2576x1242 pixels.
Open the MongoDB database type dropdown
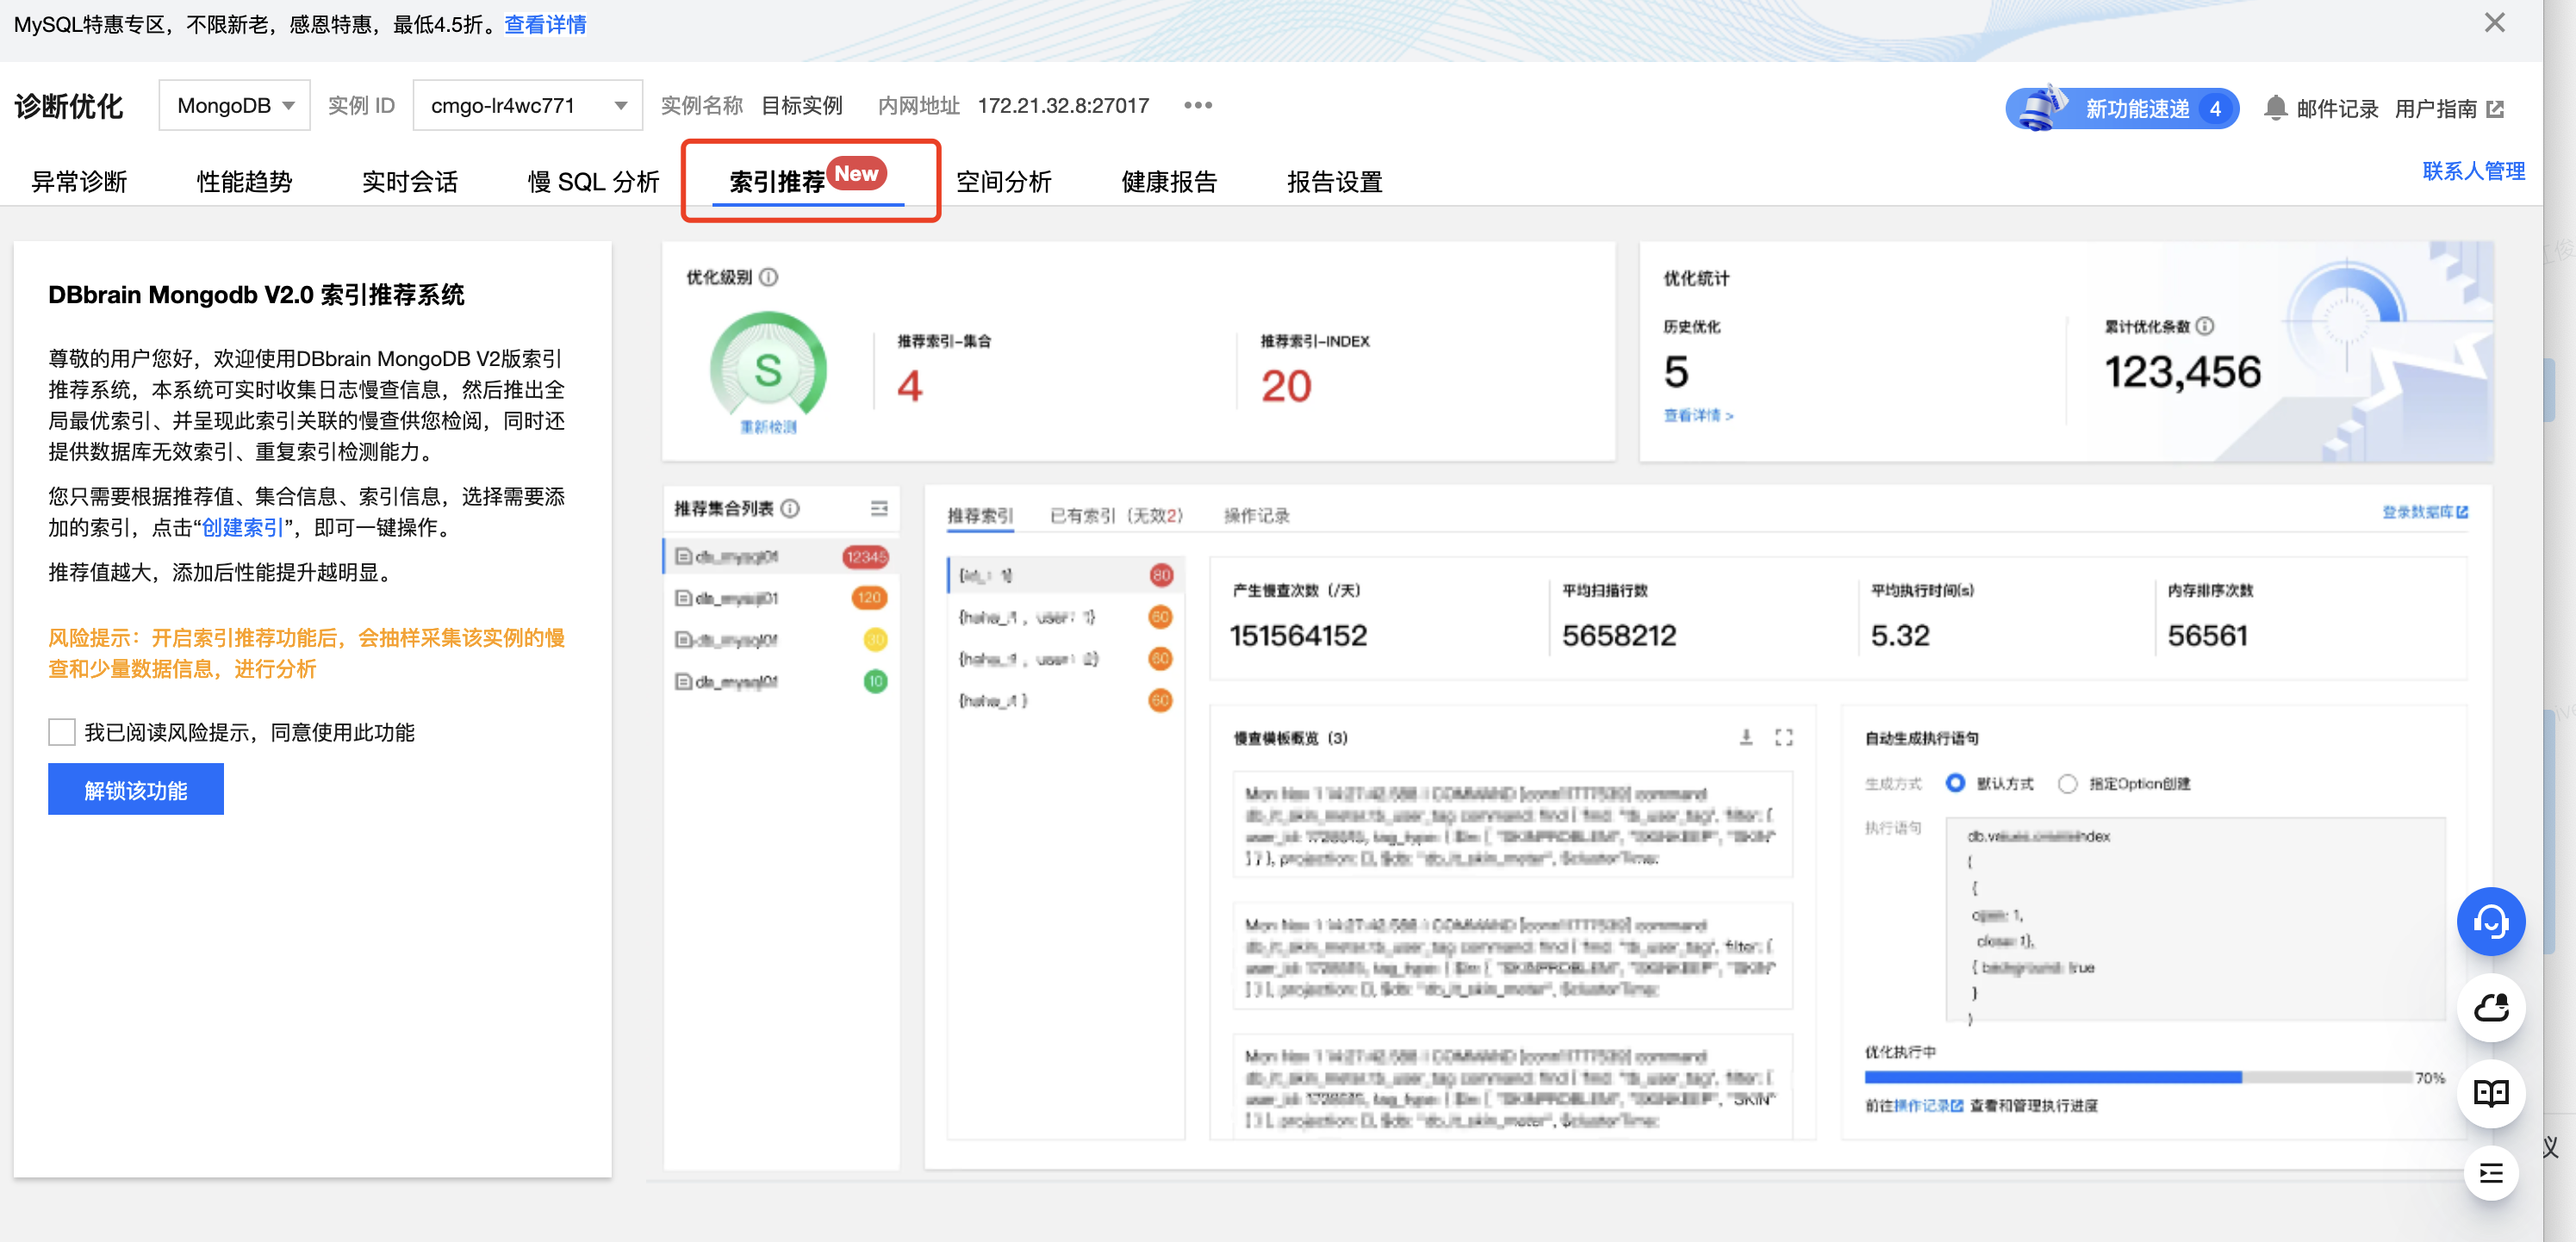pyautogui.click(x=234, y=105)
